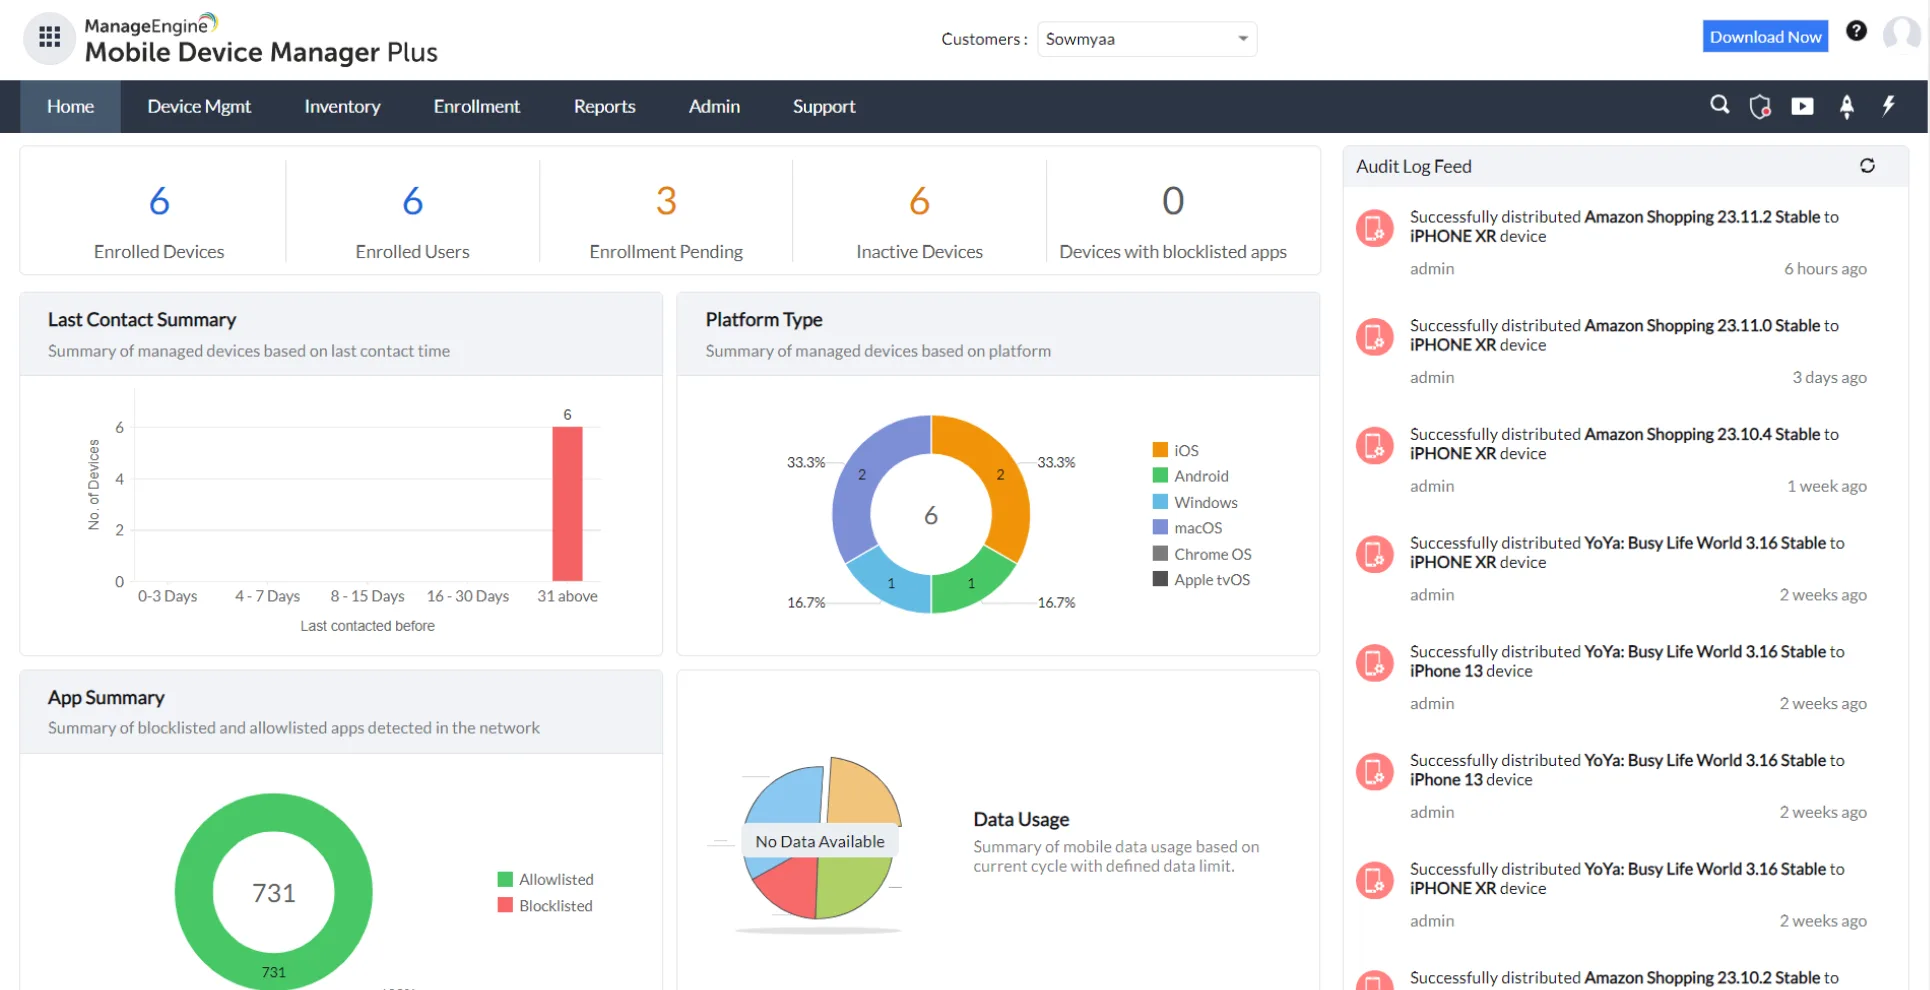Toggle the Chrome OS legend swatch
This screenshot has width=1930, height=990.
(1160, 553)
